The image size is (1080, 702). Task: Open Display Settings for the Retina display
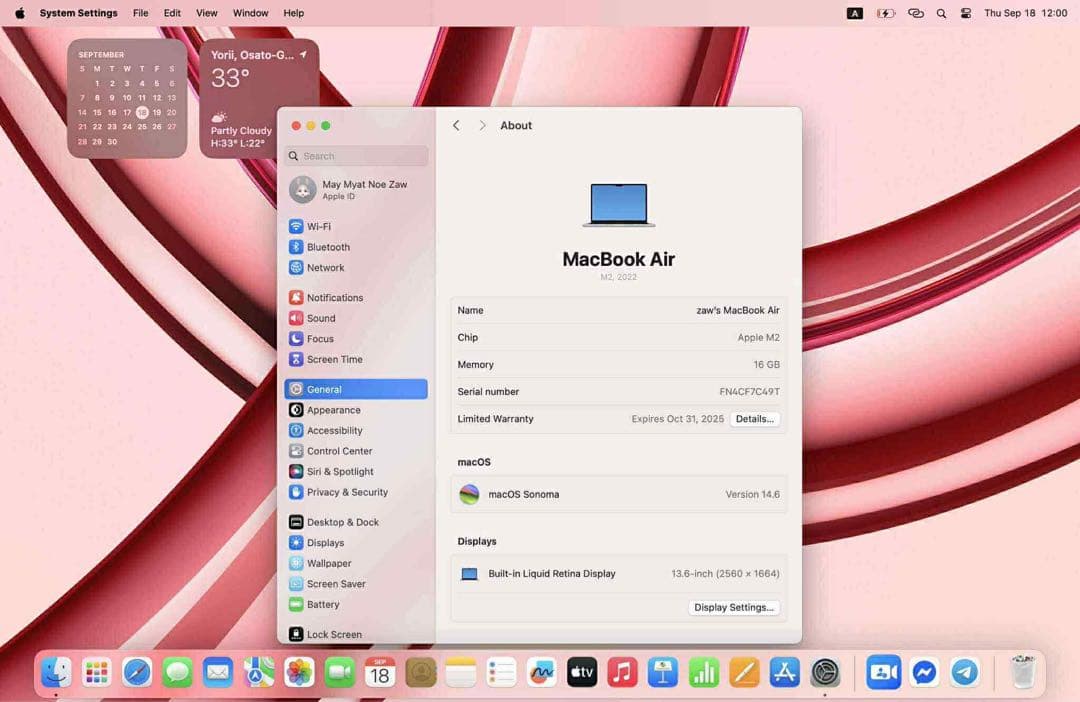pos(734,607)
